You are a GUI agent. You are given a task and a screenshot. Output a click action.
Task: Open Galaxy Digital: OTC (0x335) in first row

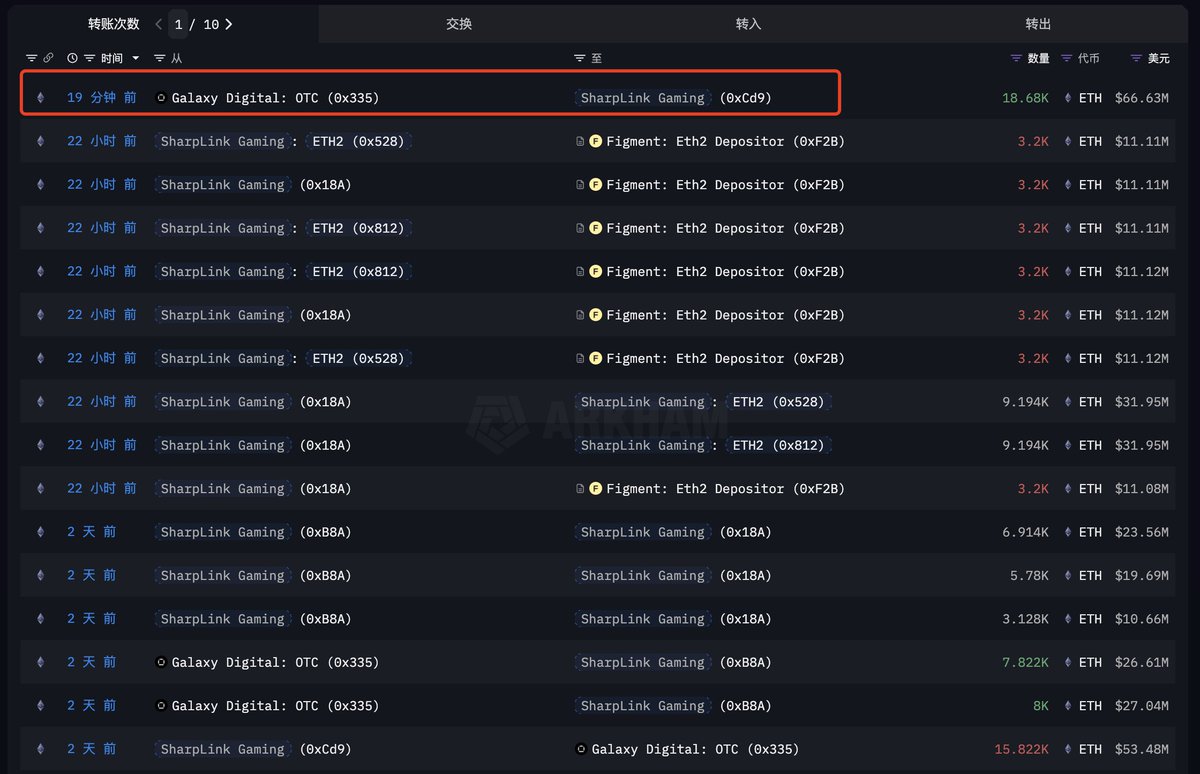[x=275, y=98]
